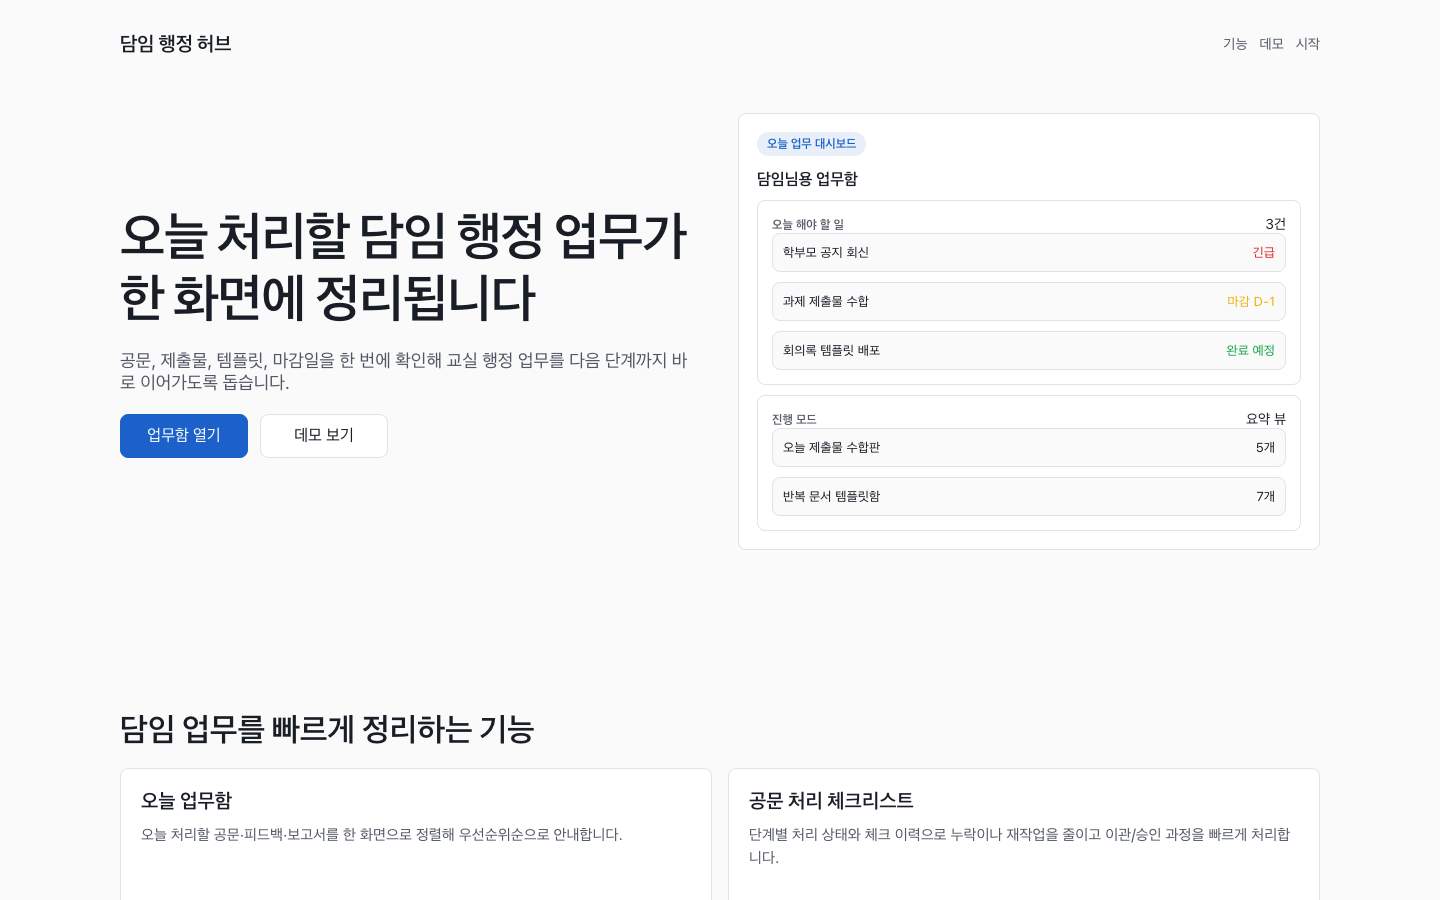Click the 7개 count value
Viewport: 1440px width, 900px height.
click(1266, 497)
